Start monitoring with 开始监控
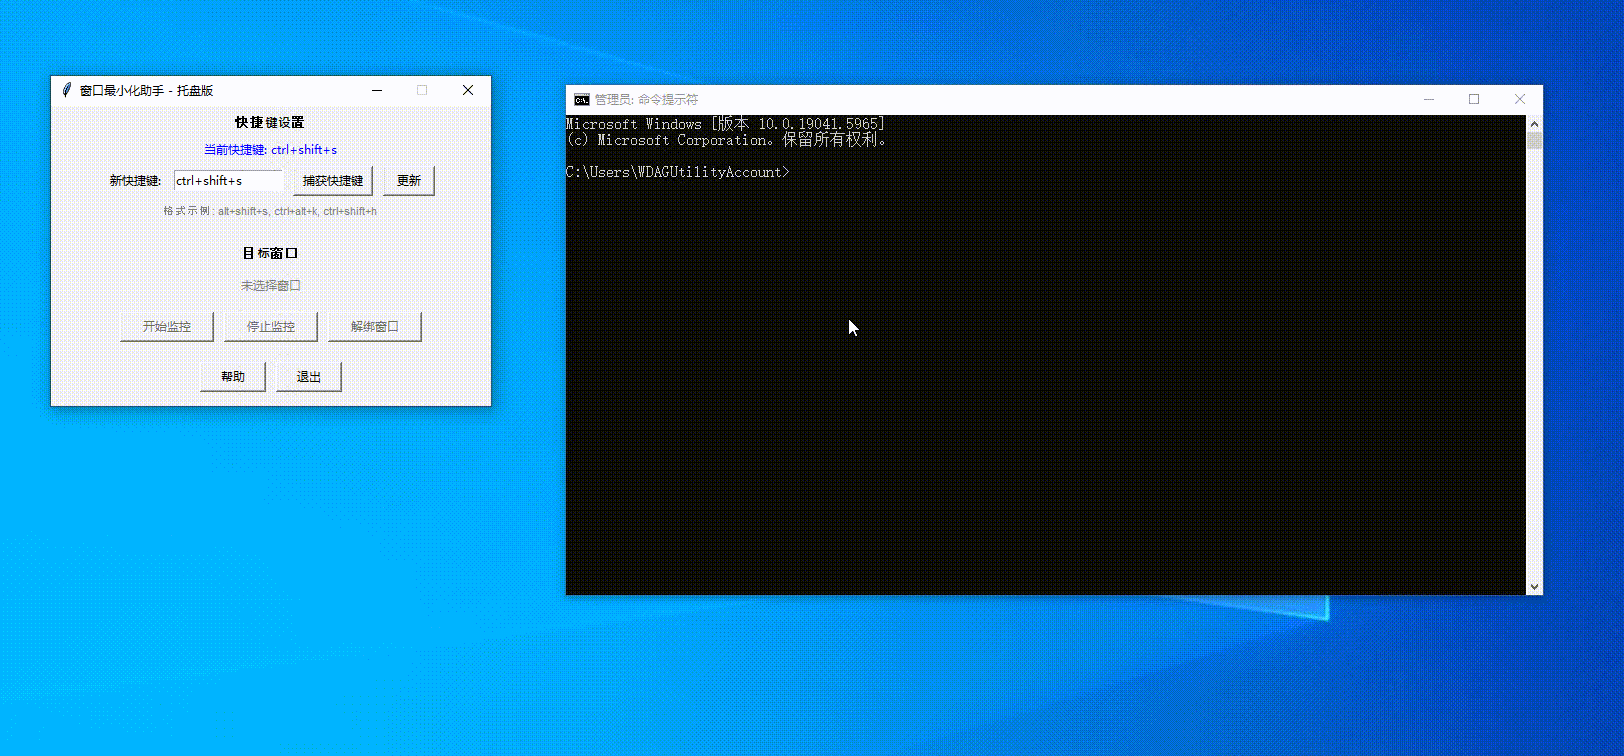Image resolution: width=1624 pixels, height=756 pixels. [167, 327]
